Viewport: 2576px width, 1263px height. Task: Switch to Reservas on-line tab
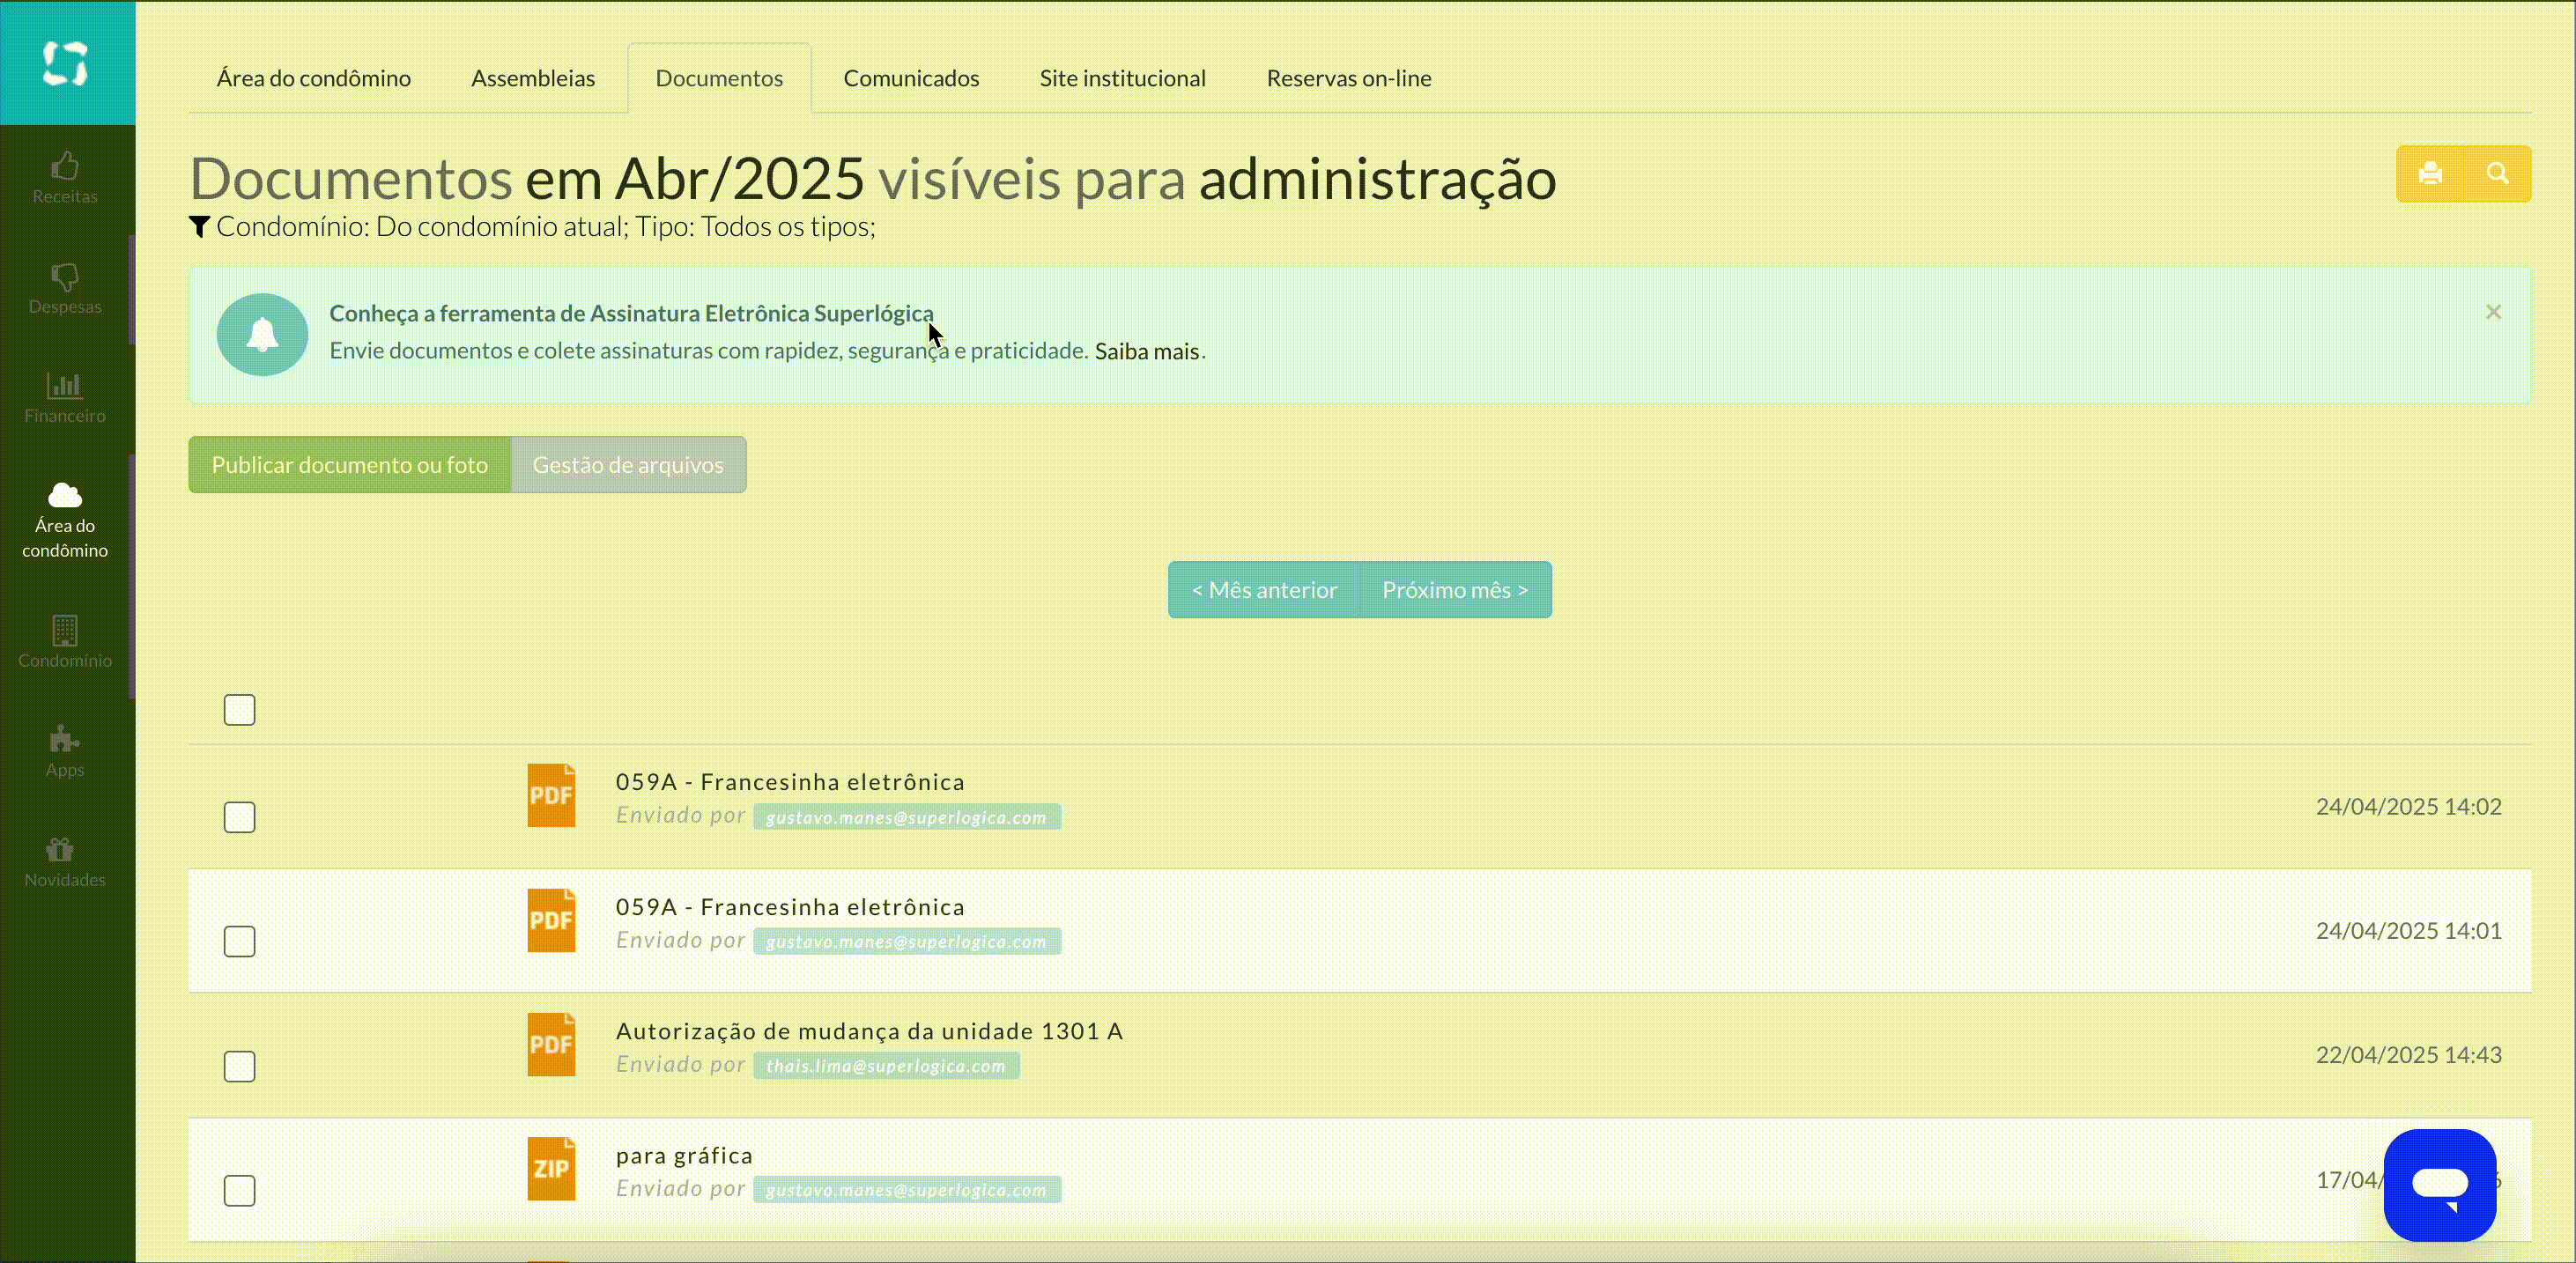[1349, 78]
